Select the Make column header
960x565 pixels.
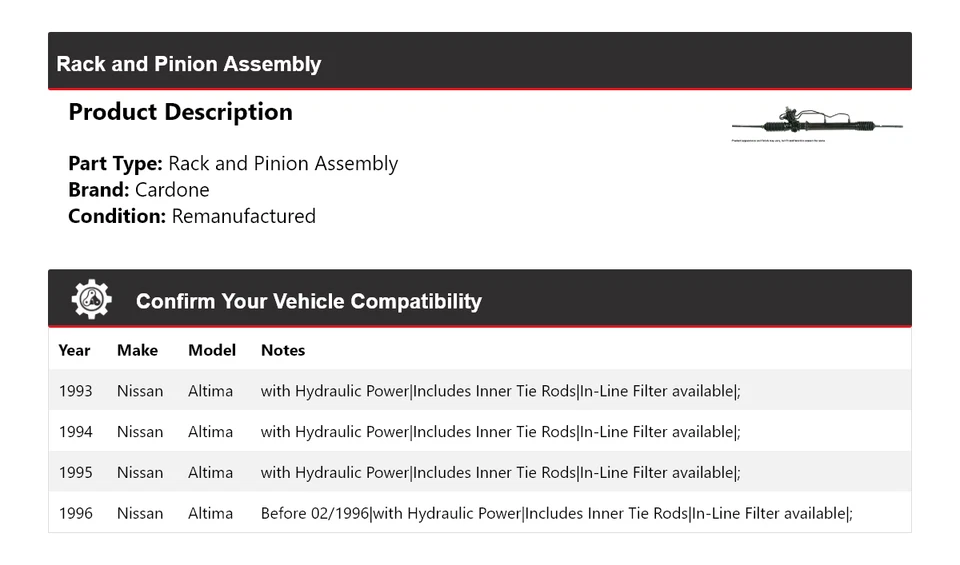[137, 350]
